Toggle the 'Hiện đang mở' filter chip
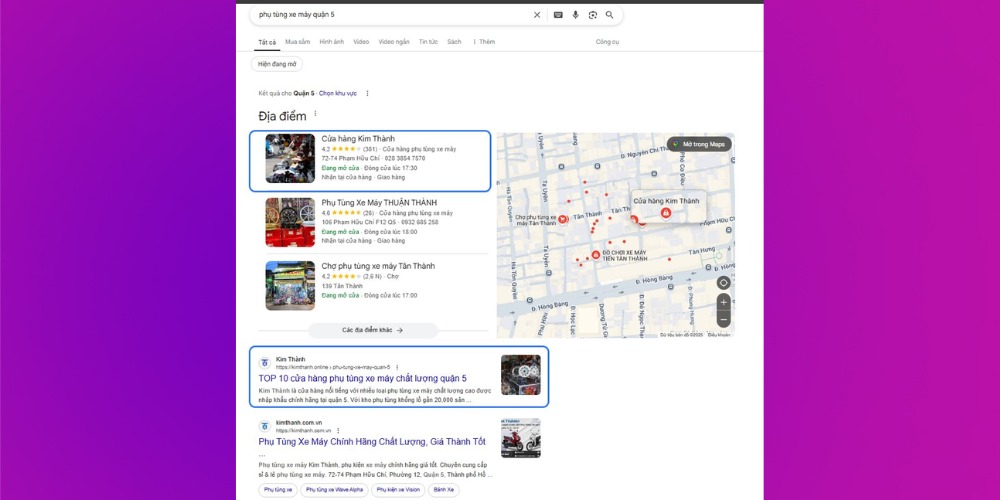1000x500 pixels. (x=277, y=64)
